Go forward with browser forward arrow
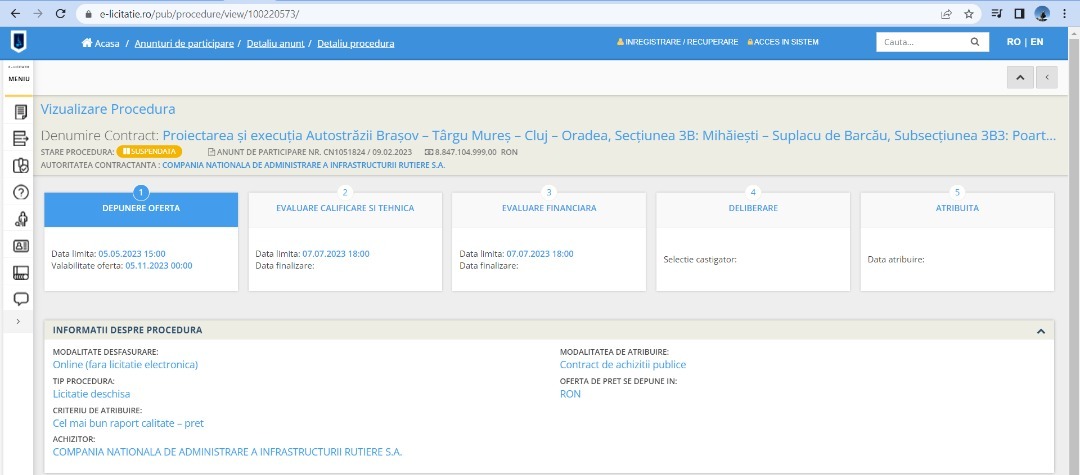The width and height of the screenshot is (1080, 475). [38, 14]
